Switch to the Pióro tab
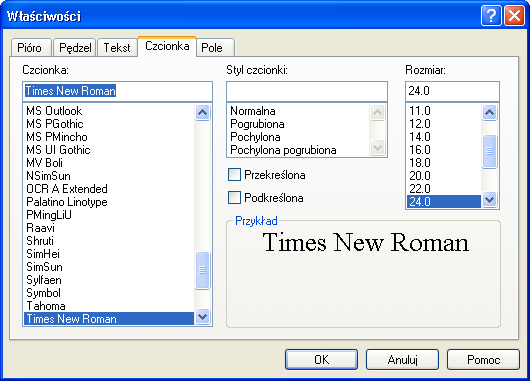 tap(30, 48)
